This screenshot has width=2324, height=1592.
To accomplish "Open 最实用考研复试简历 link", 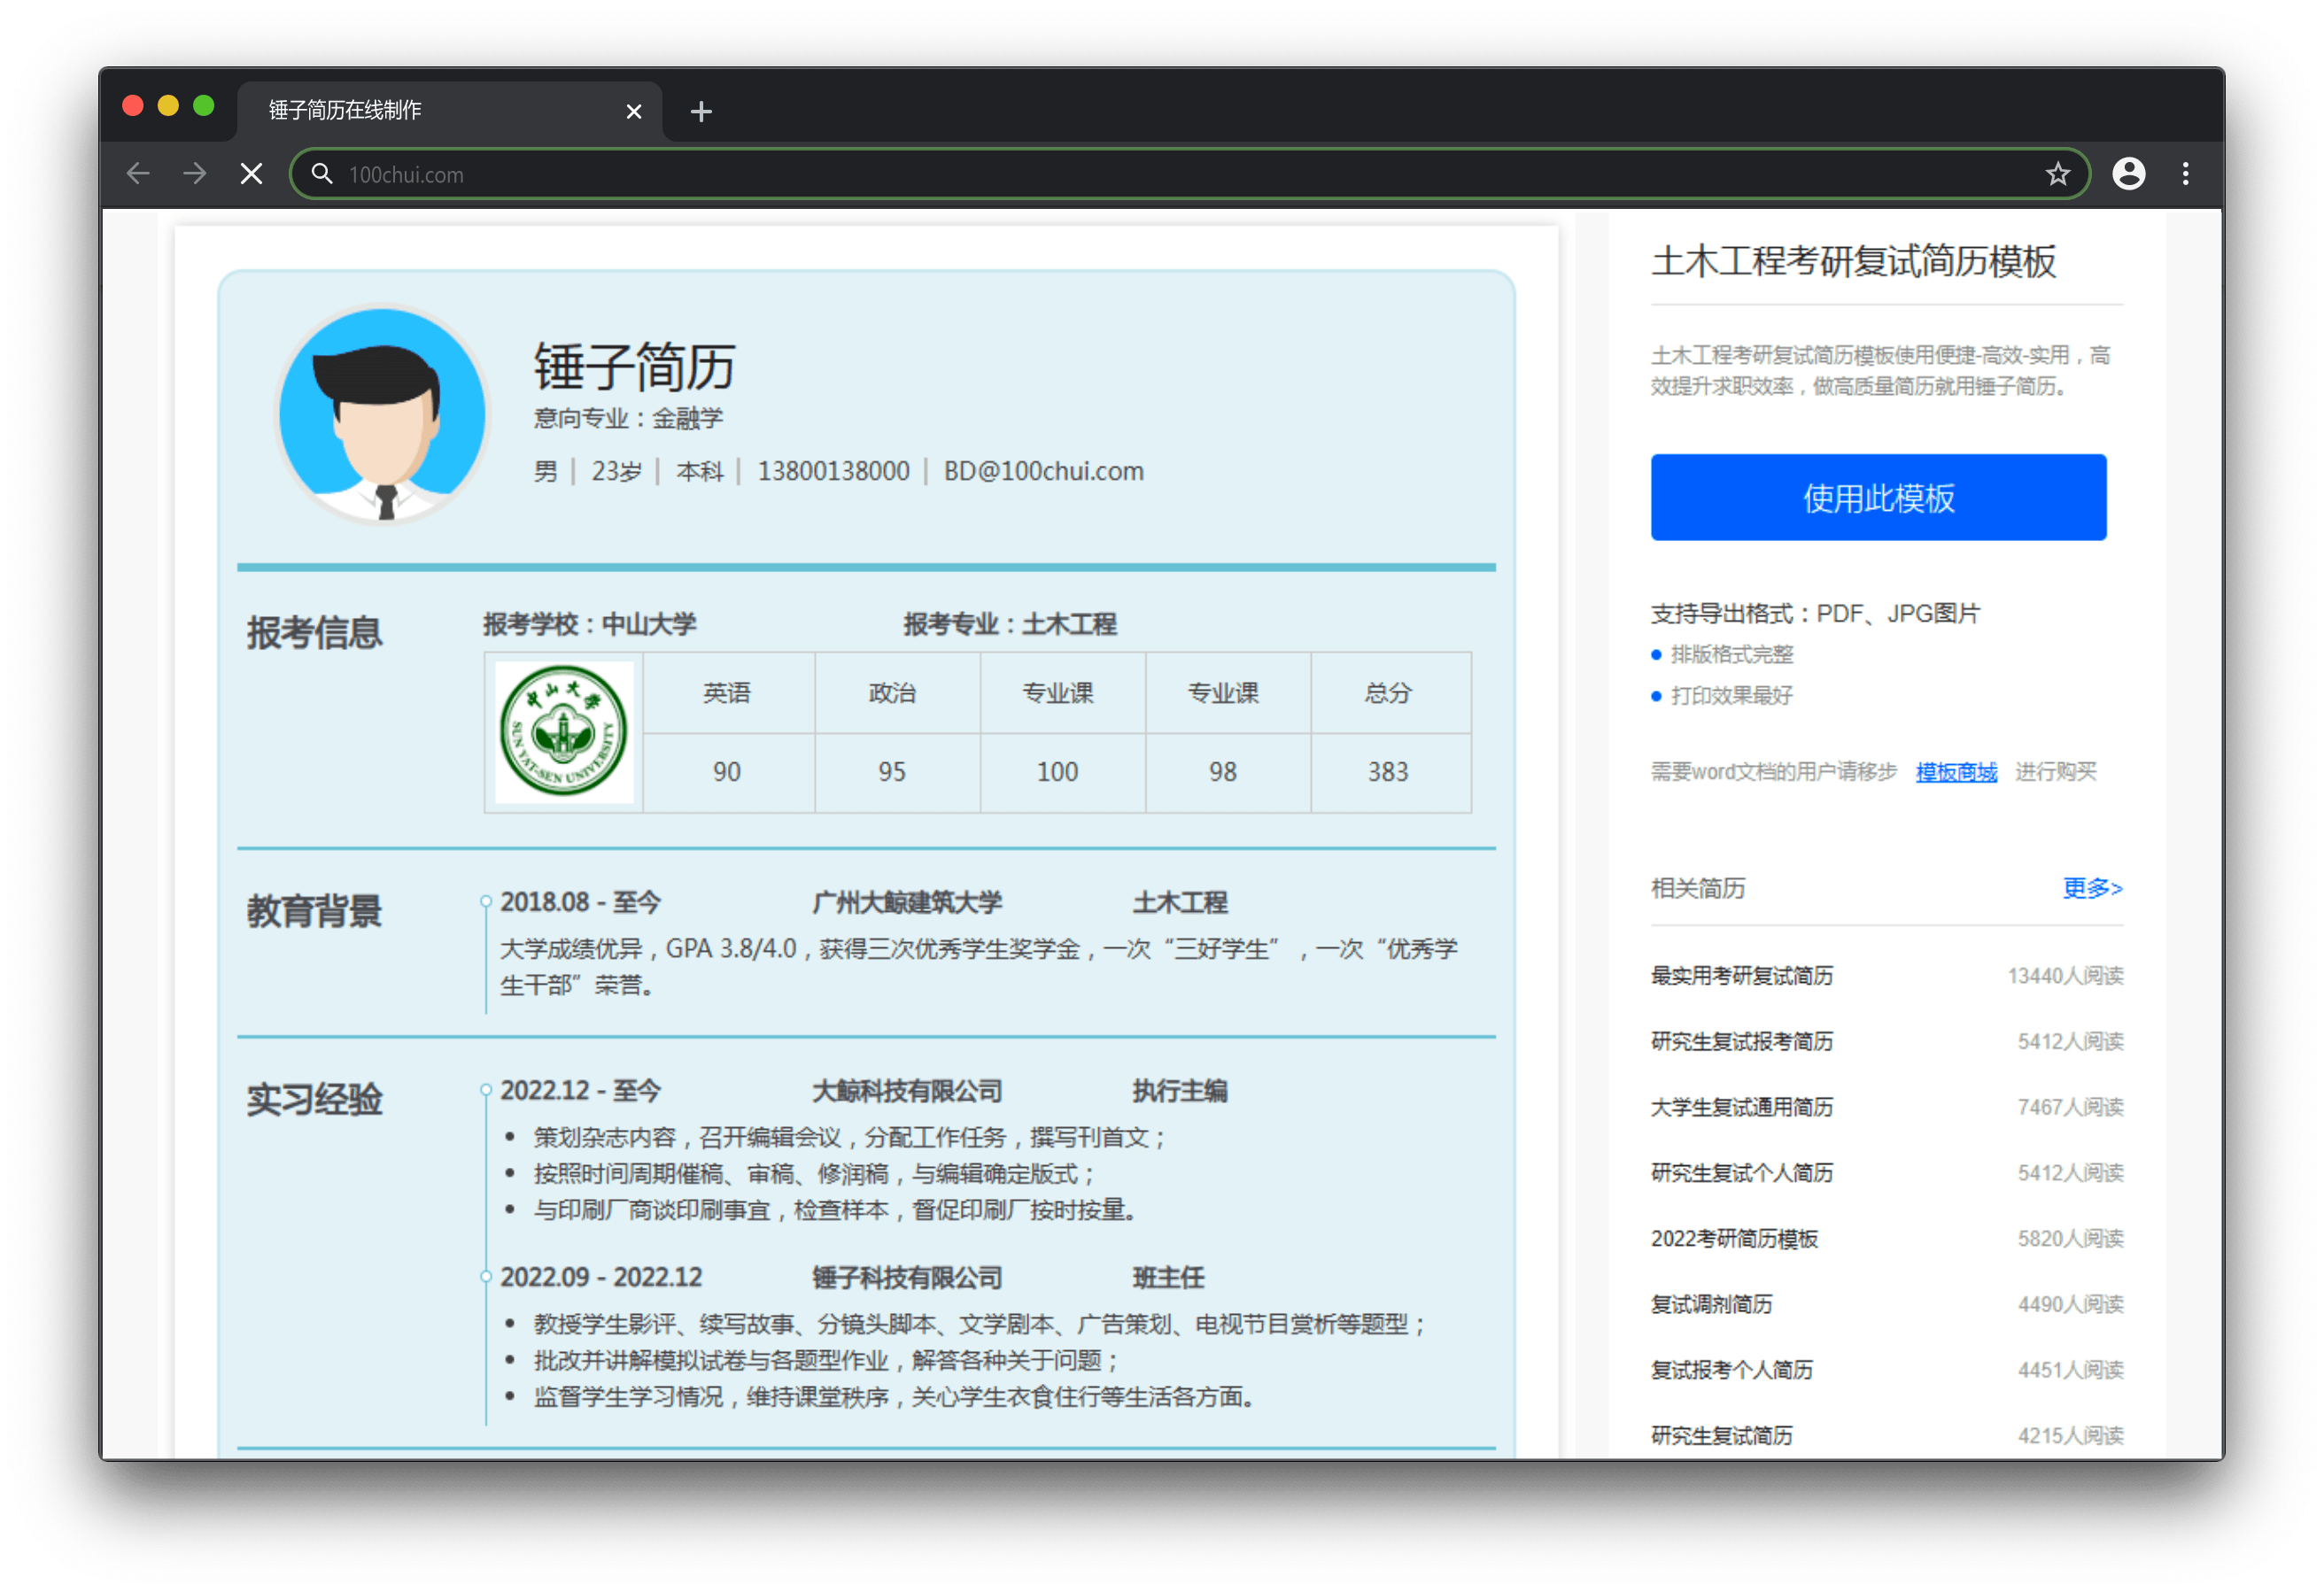I will 1741,976.
